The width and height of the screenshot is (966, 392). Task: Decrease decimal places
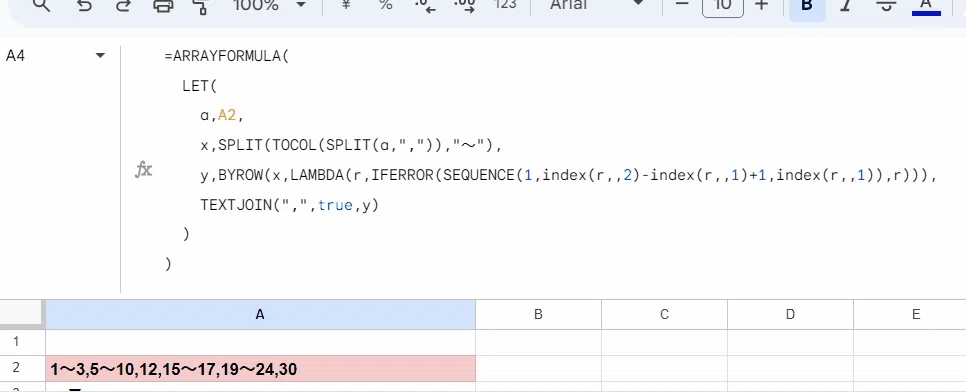coord(425,6)
